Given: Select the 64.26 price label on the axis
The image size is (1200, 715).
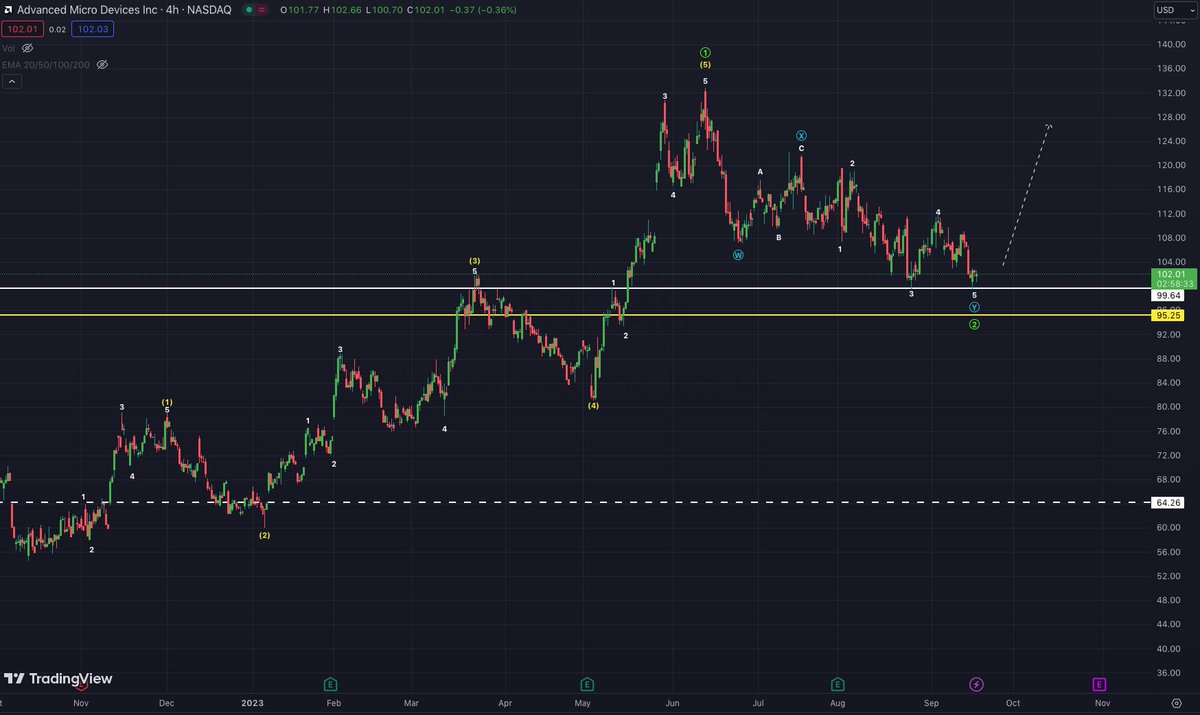Looking at the screenshot, I should tap(1167, 502).
